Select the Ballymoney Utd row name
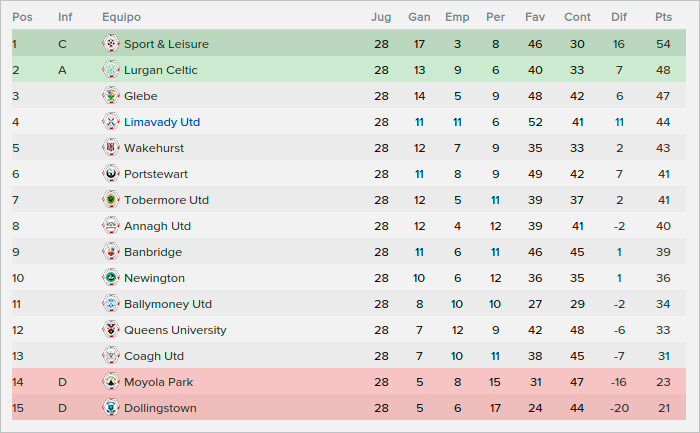 coord(168,304)
